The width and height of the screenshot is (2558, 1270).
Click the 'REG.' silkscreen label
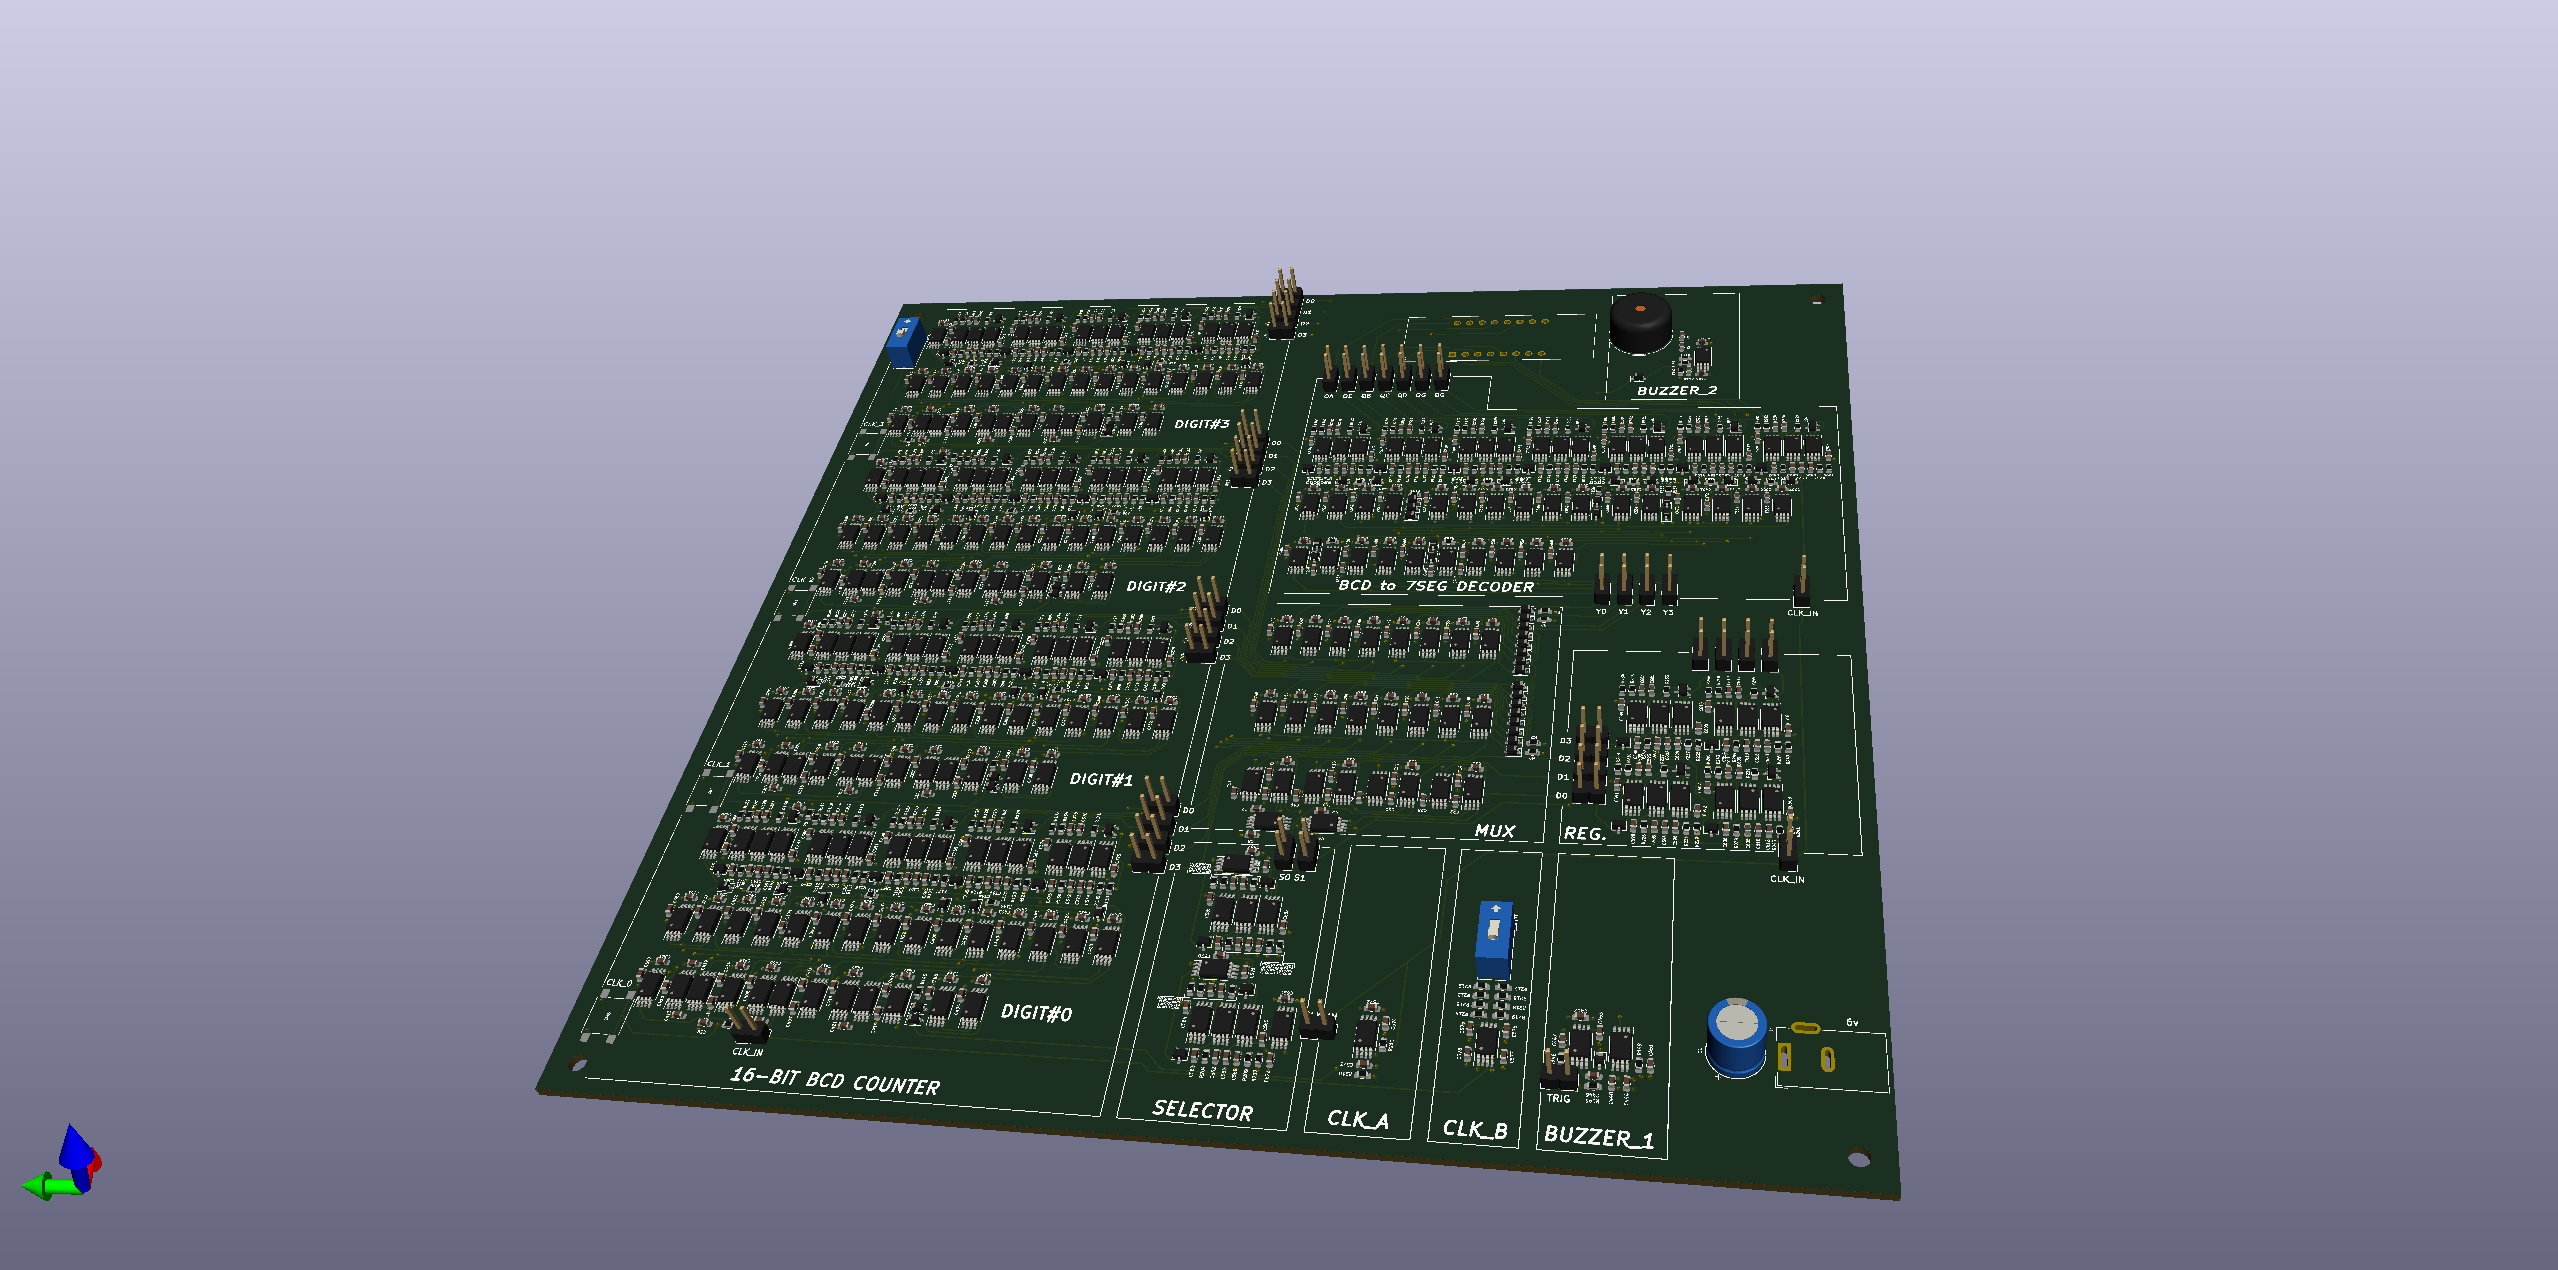(x=1584, y=833)
